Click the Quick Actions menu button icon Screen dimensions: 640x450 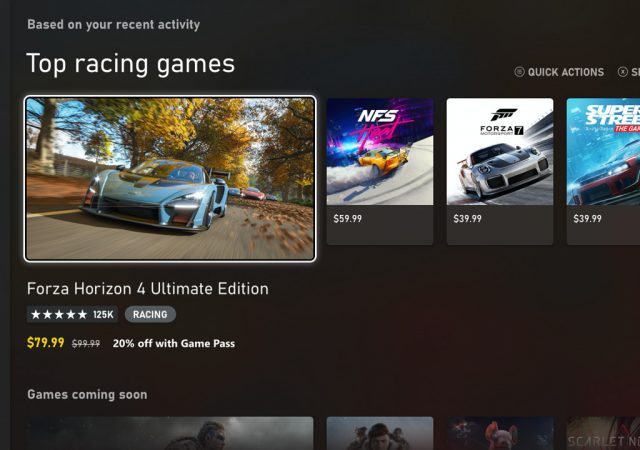coord(519,72)
